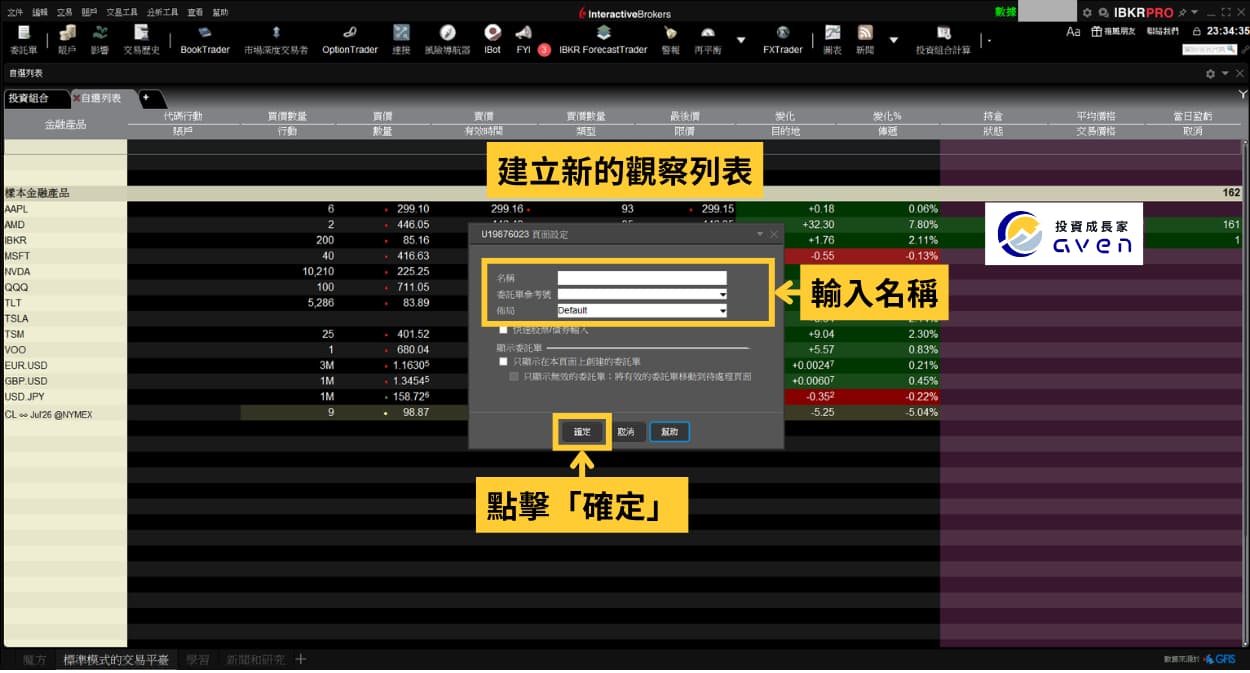
Task: Open 圖表 chart tool
Action: pyautogui.click(x=832, y=40)
